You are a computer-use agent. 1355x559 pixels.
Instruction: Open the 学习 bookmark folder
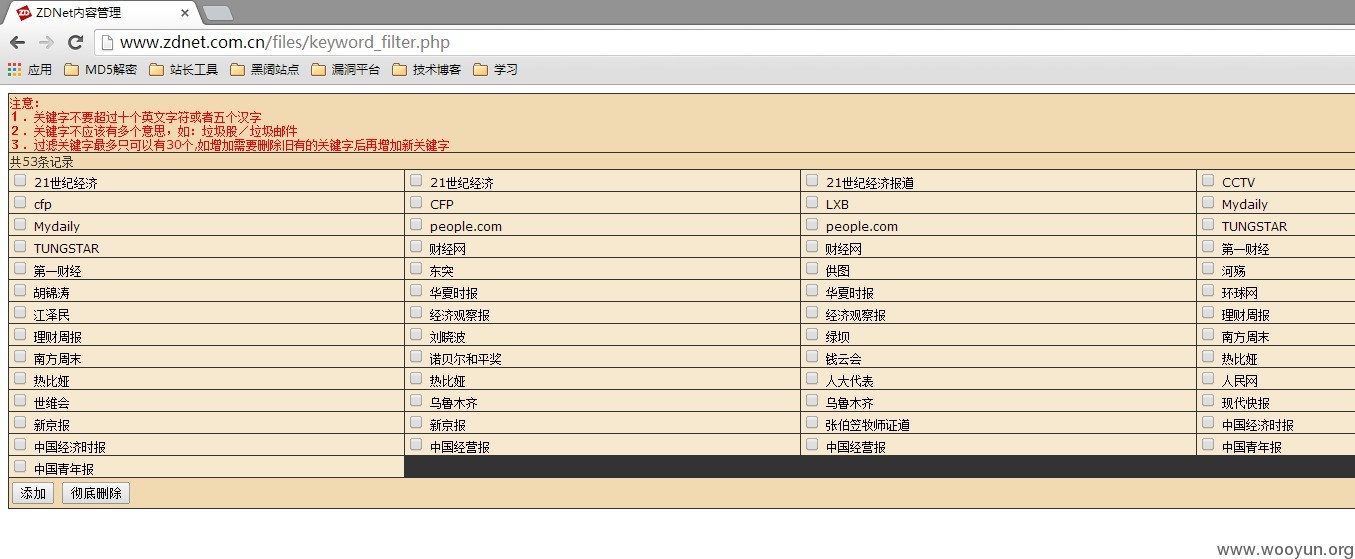point(496,70)
